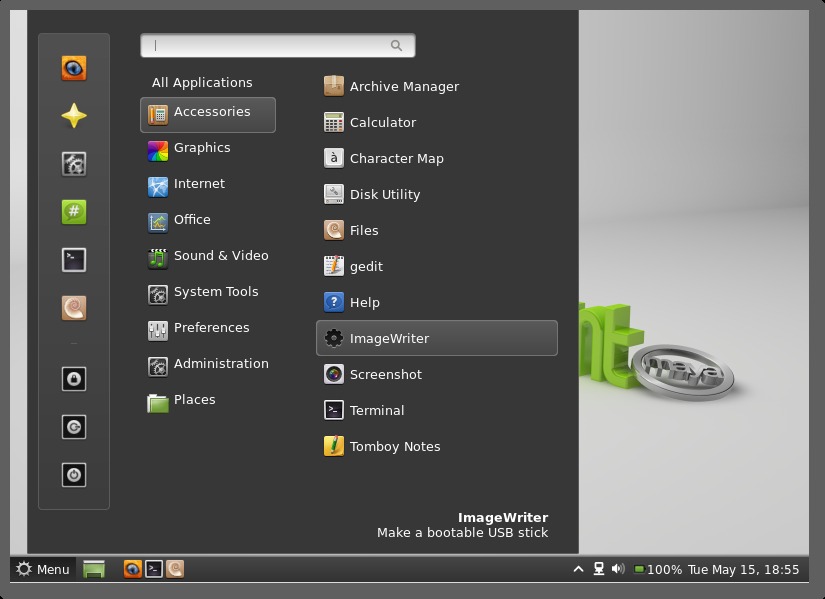The height and width of the screenshot is (599, 825).
Task: Click the search field in the menu
Action: click(x=278, y=46)
